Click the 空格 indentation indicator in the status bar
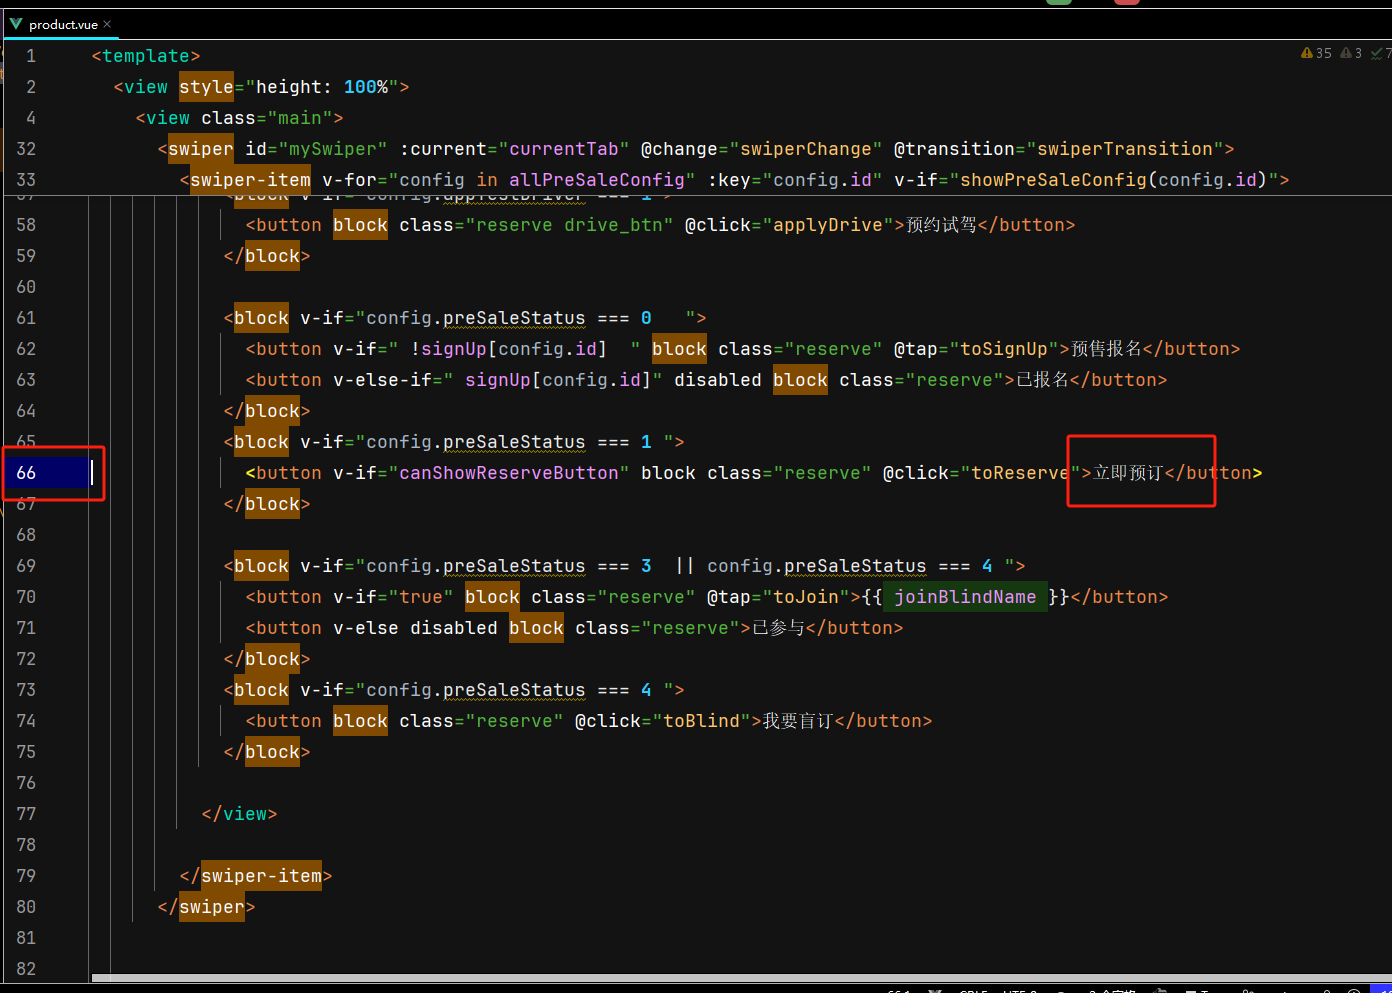This screenshot has height=993, width=1392. tap(1108, 989)
